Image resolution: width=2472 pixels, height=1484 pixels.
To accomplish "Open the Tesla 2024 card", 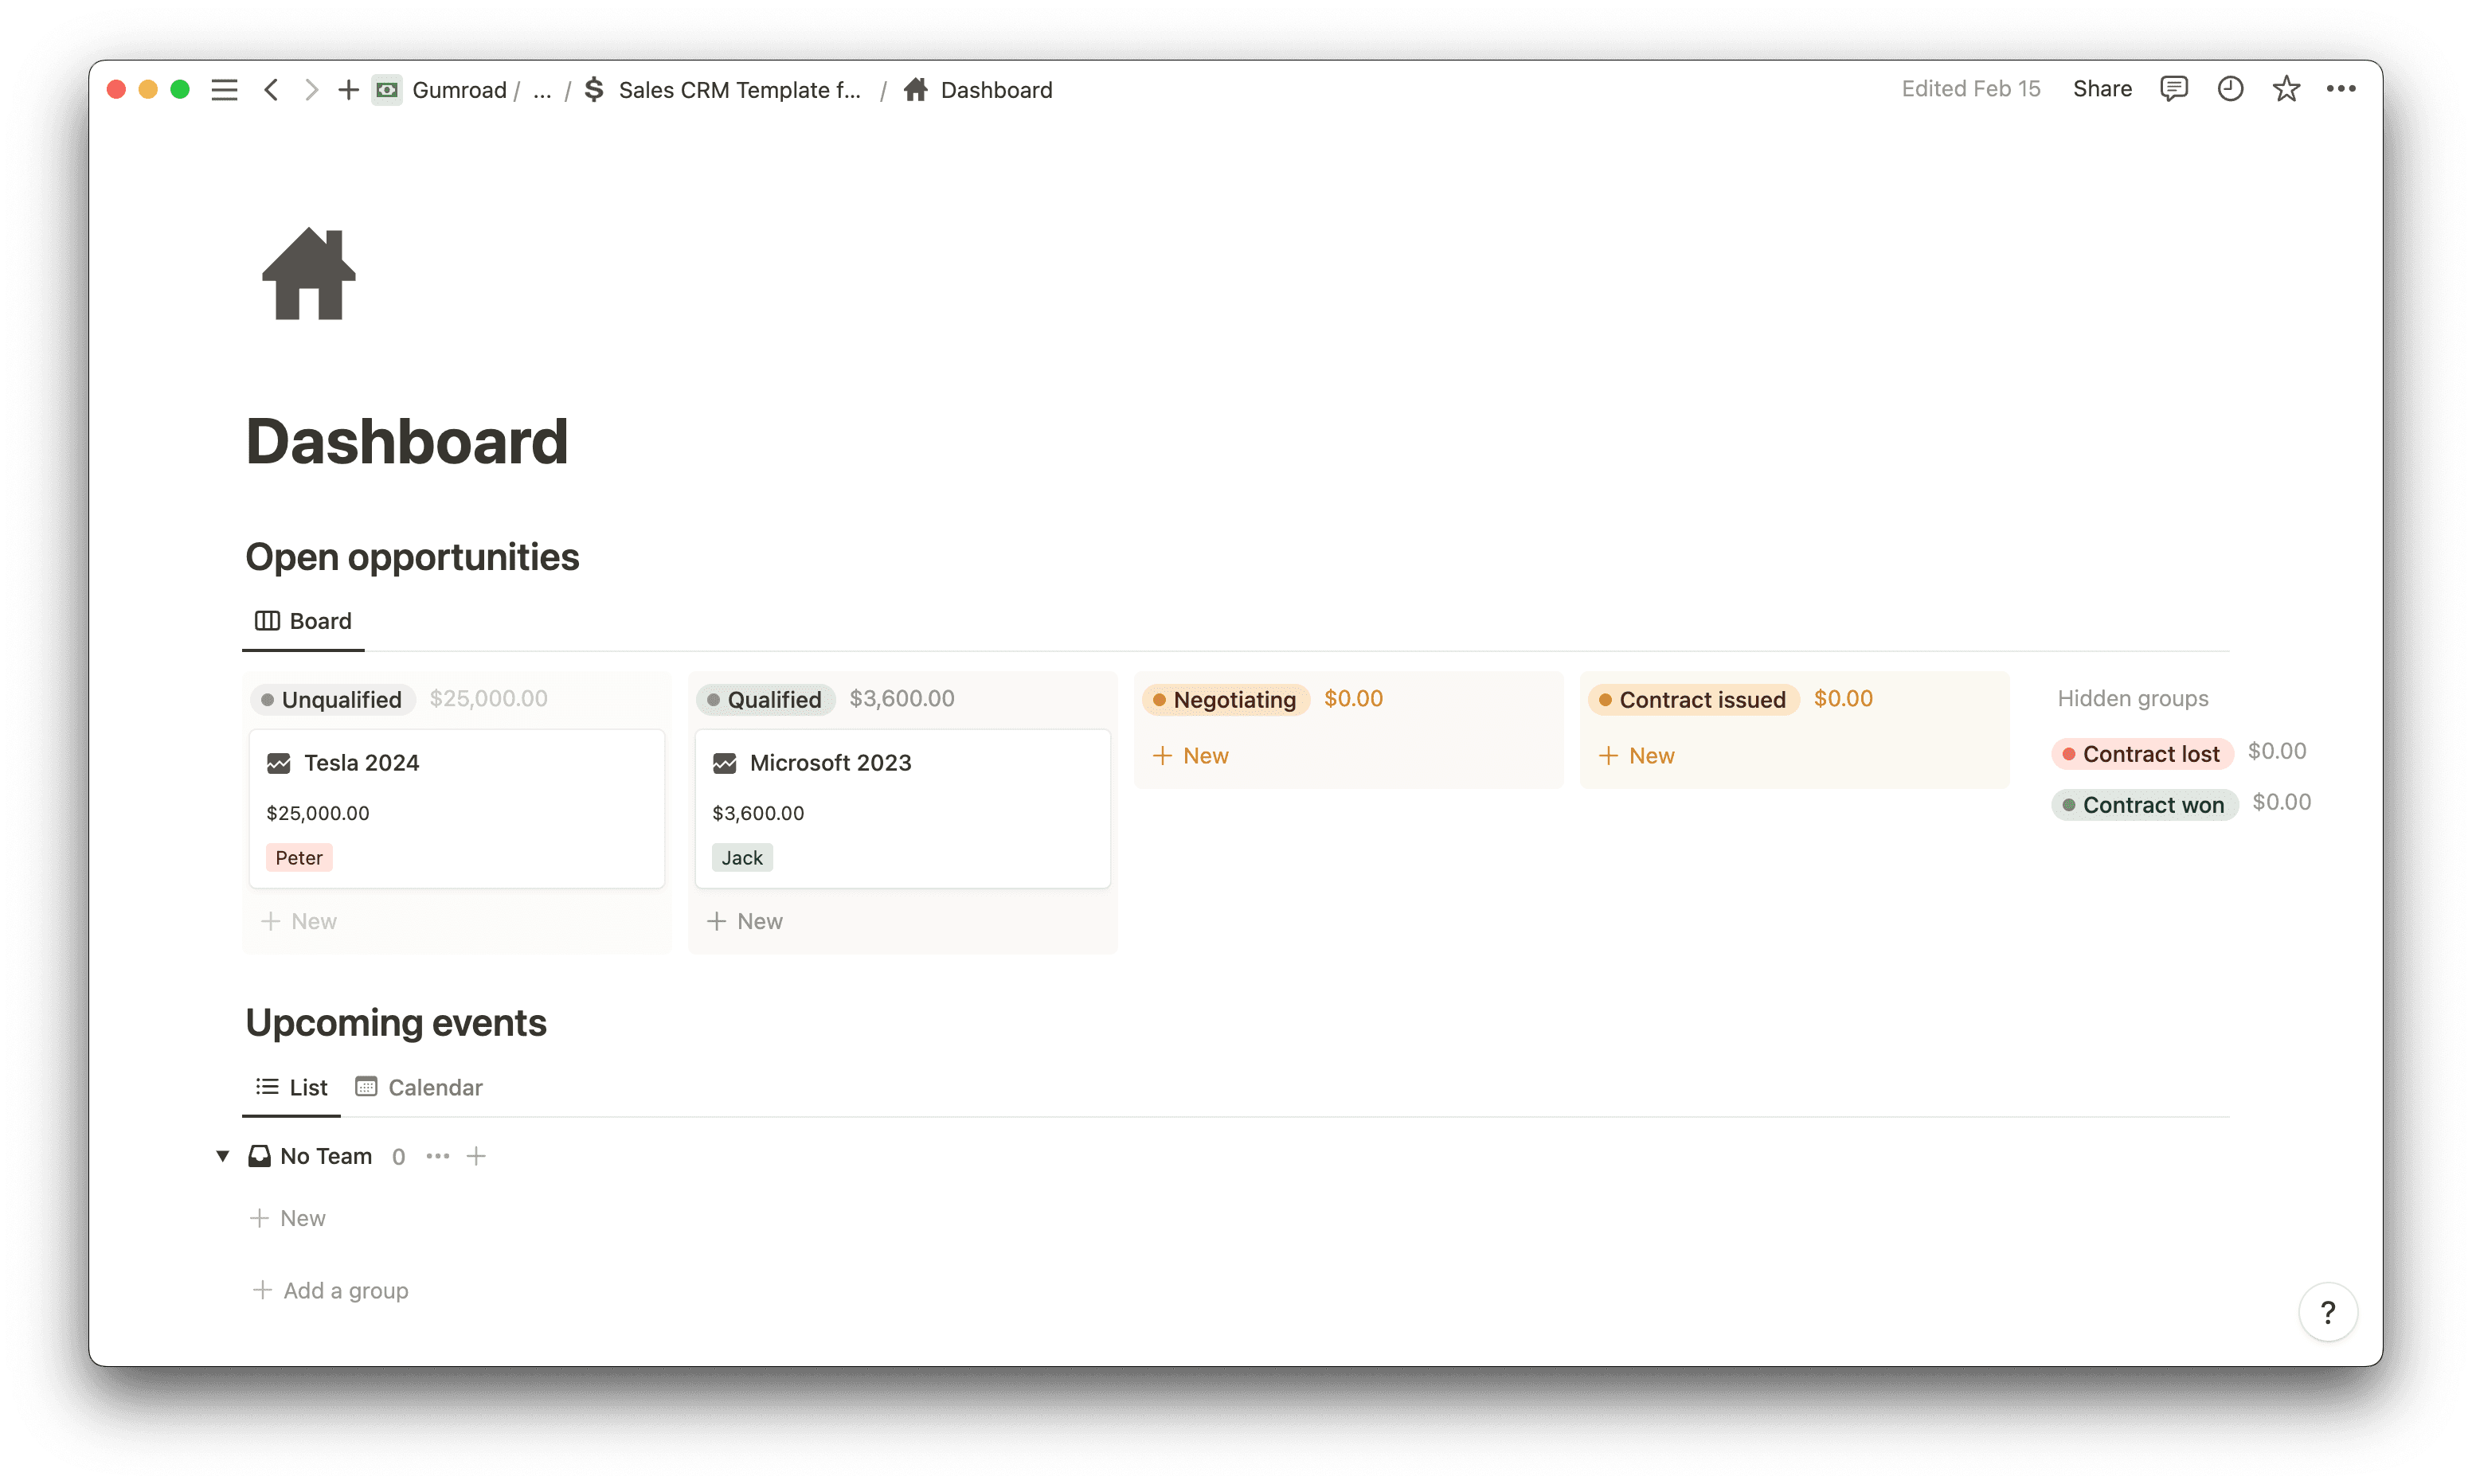I will pyautogui.click(x=457, y=809).
